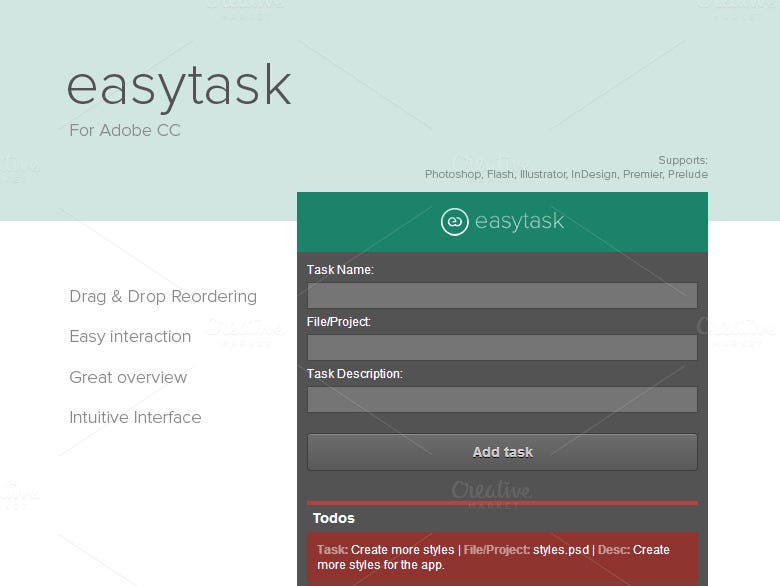
Task: Click the 'For Adobe CC' subtitle
Action: coord(125,130)
